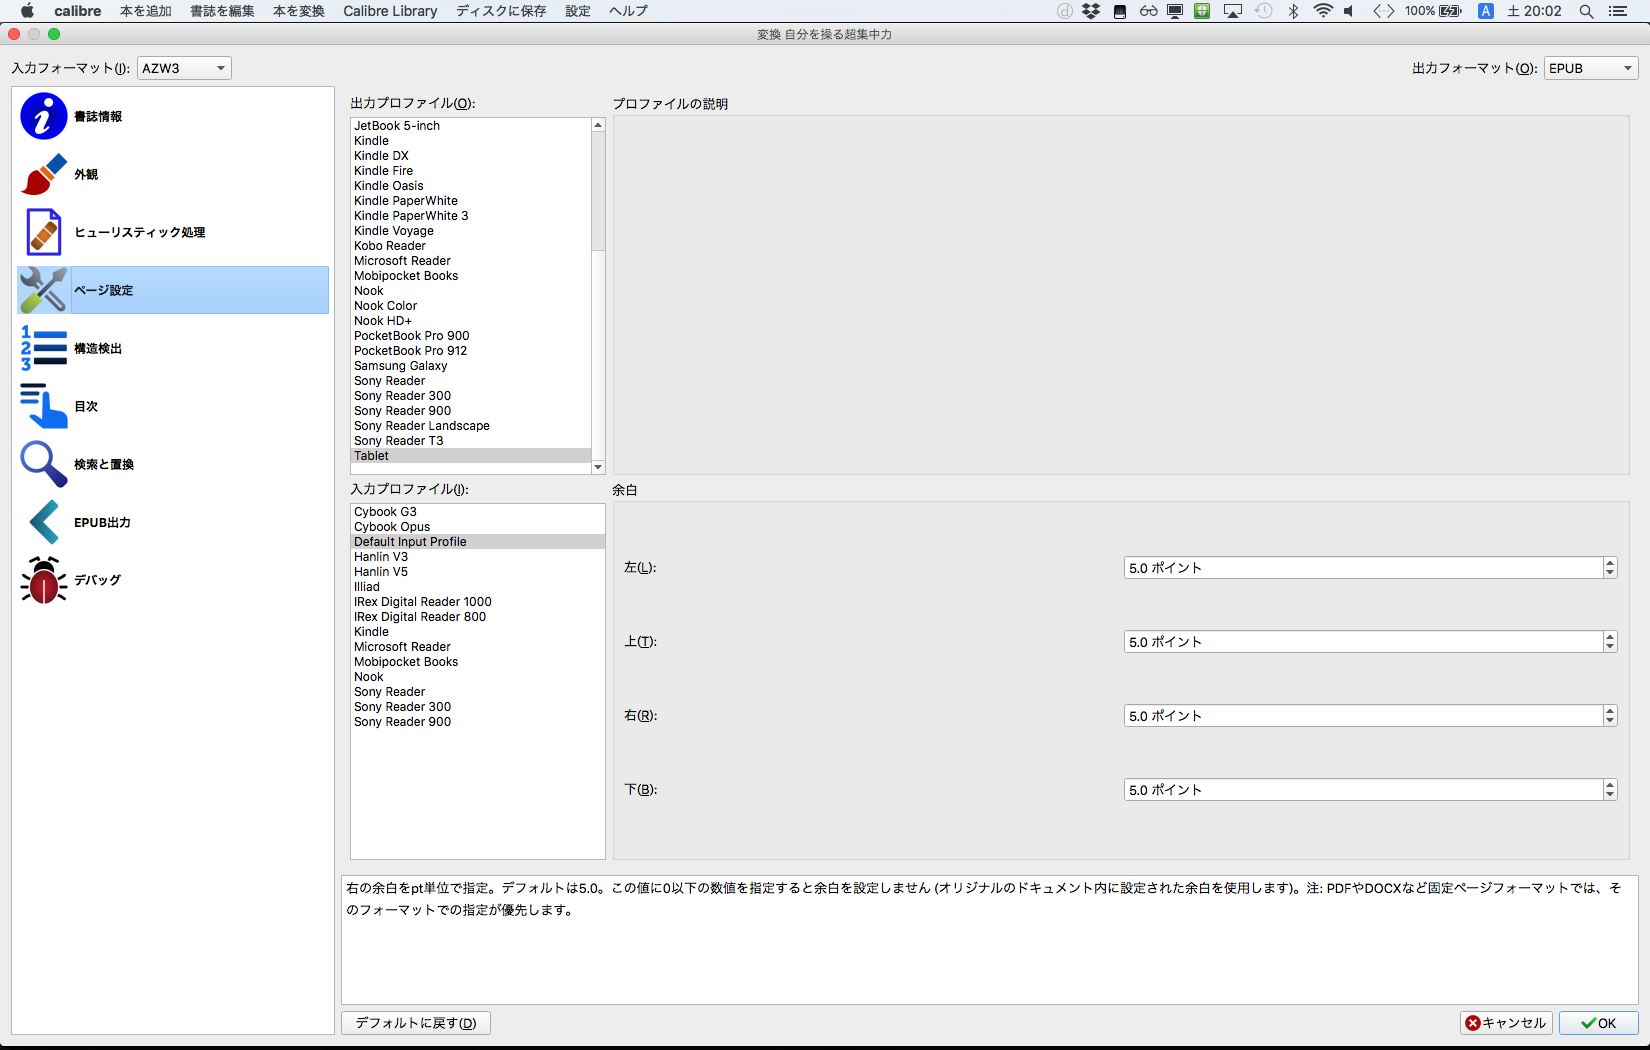Expand the 出力フォーマット EPUB dropdown
The image size is (1650, 1050).
1591,68
